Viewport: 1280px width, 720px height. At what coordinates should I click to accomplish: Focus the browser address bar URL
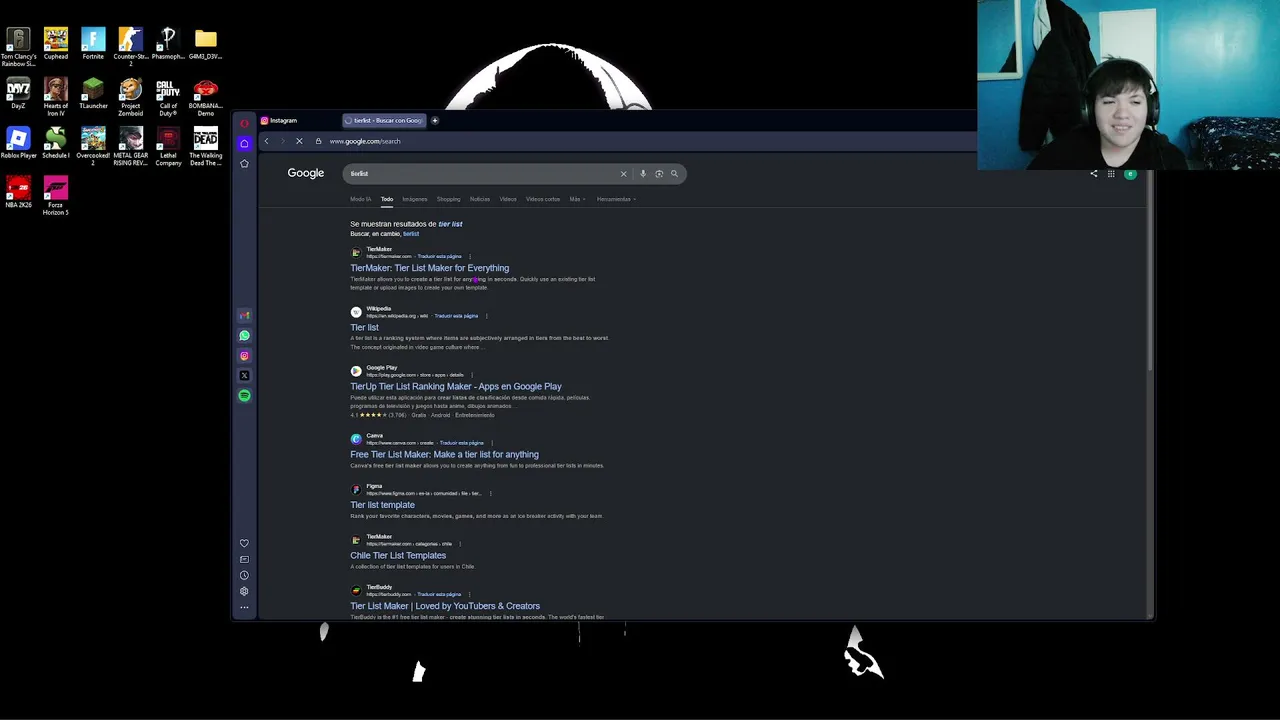point(365,141)
